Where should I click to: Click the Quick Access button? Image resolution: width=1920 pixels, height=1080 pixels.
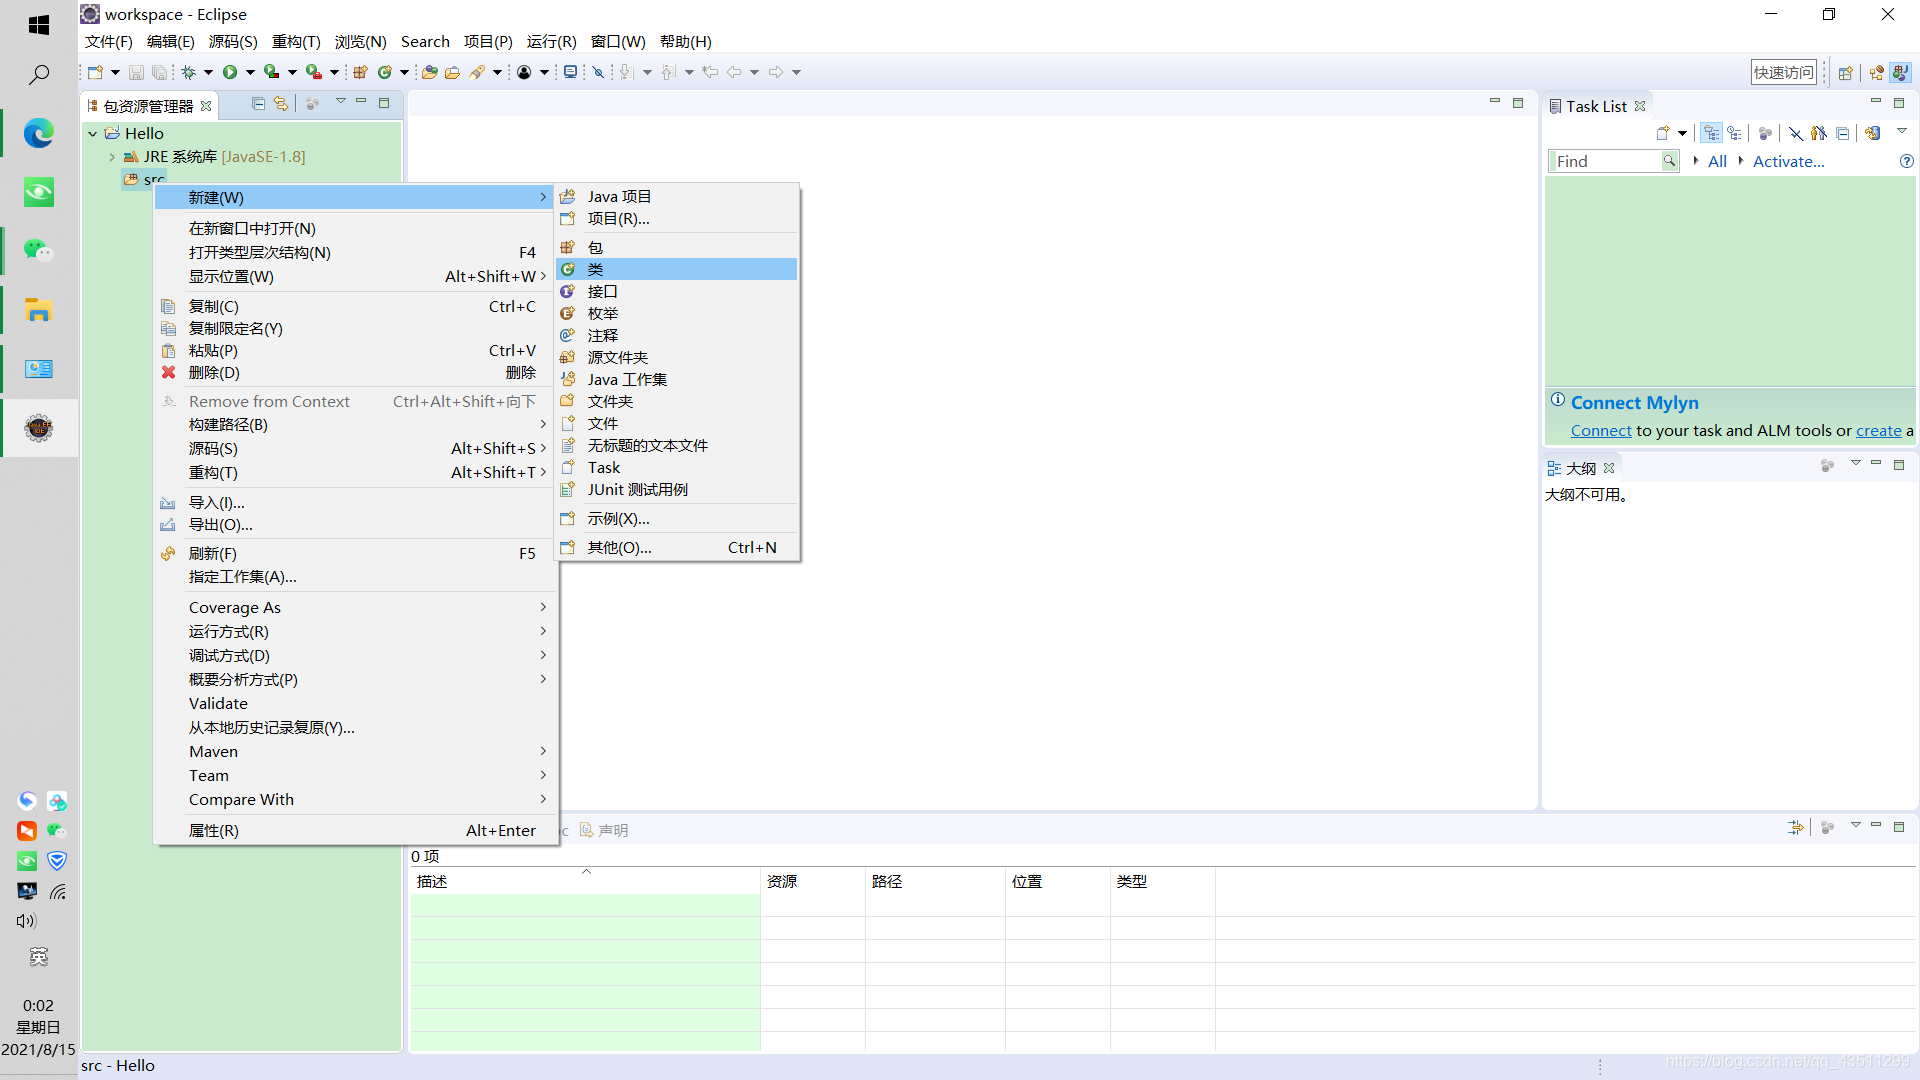coord(1783,72)
